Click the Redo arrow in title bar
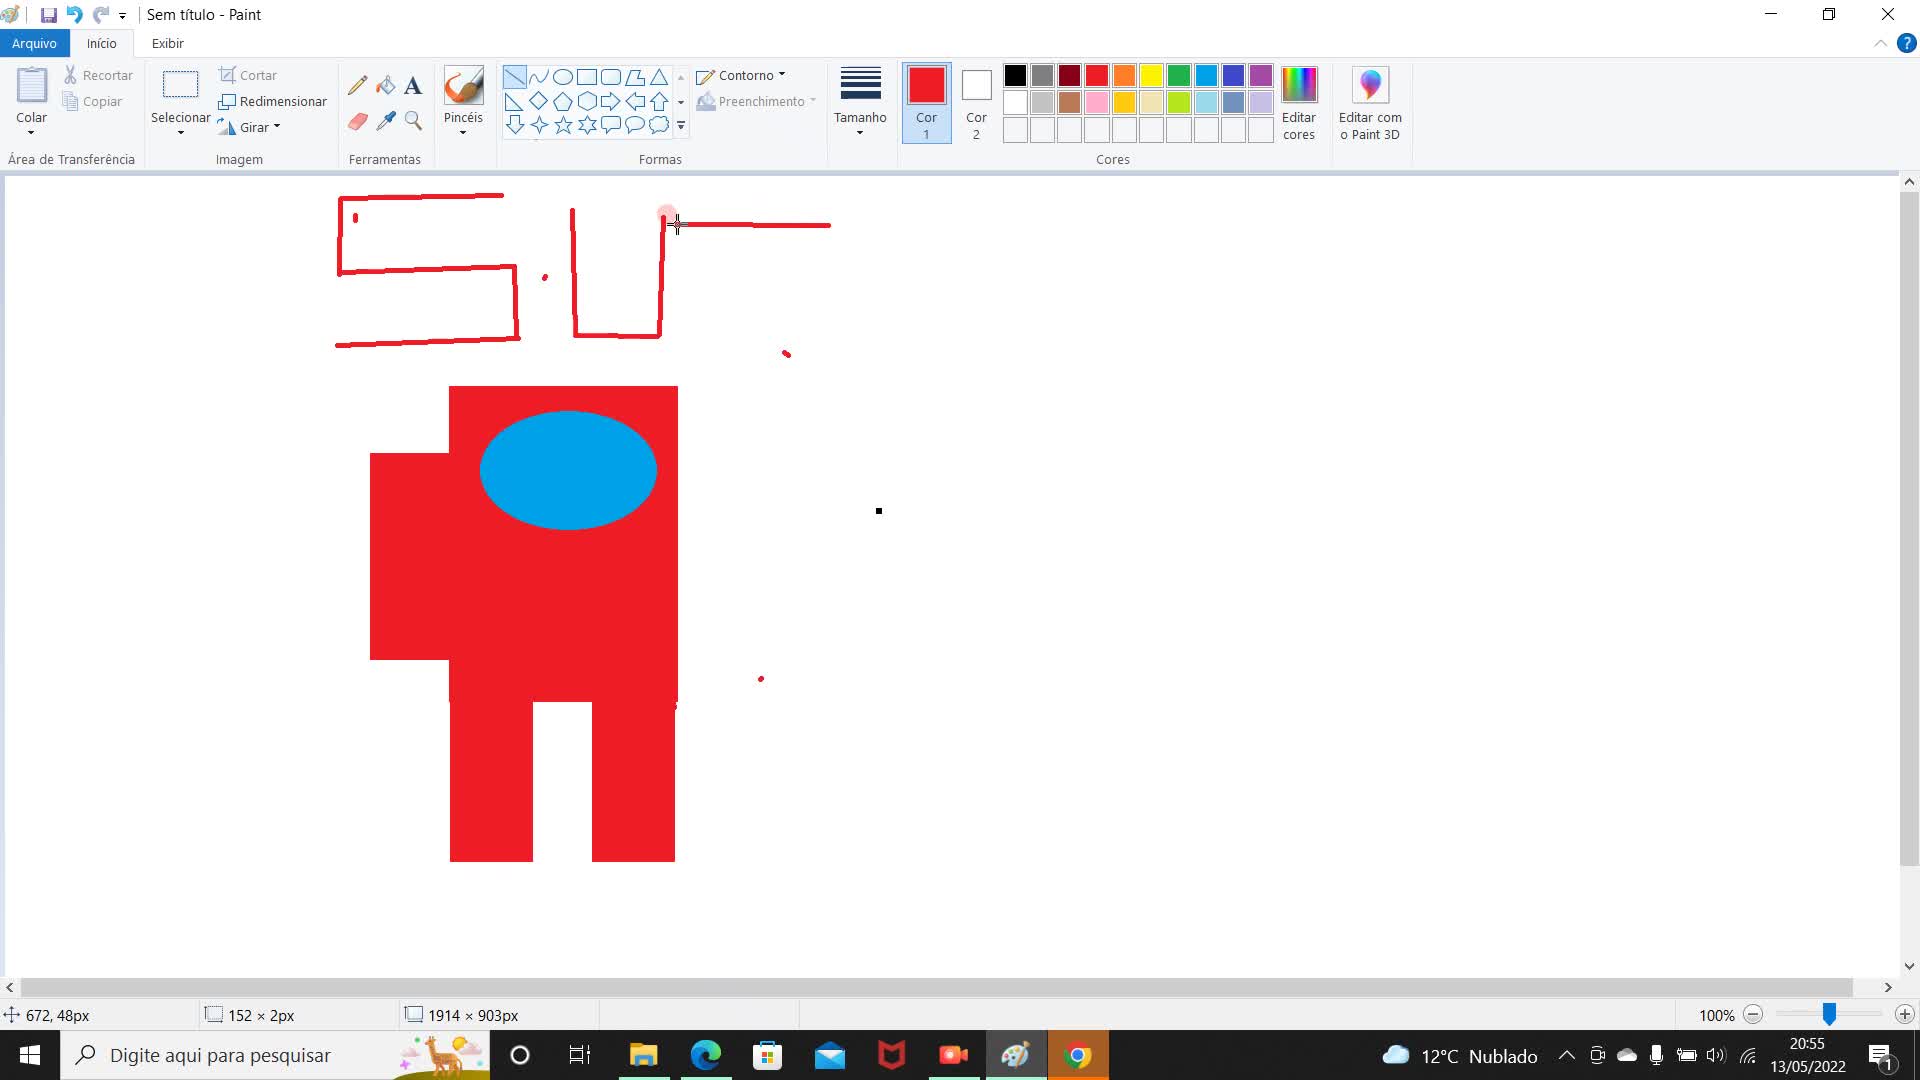The height and width of the screenshot is (1080, 1920). tap(101, 15)
